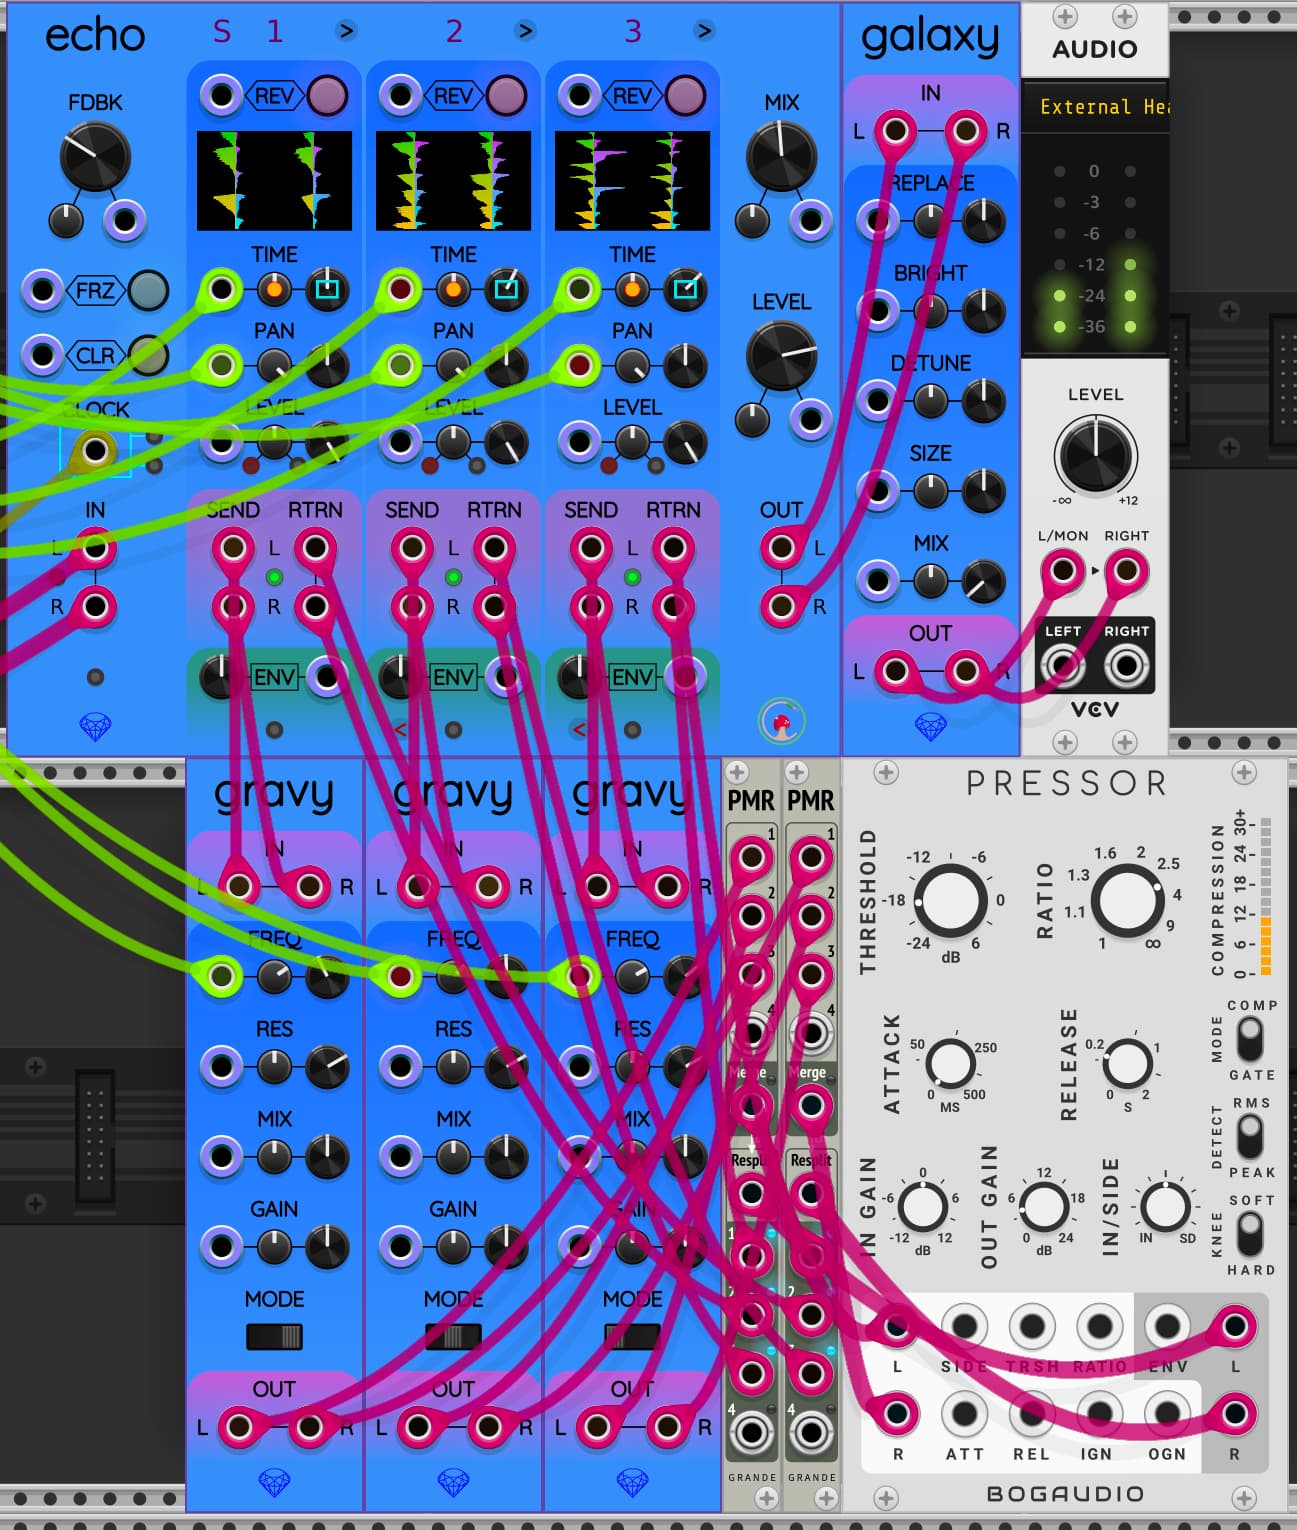
Task: Click the Audio module LEFT output jack
Action: click(1062, 664)
